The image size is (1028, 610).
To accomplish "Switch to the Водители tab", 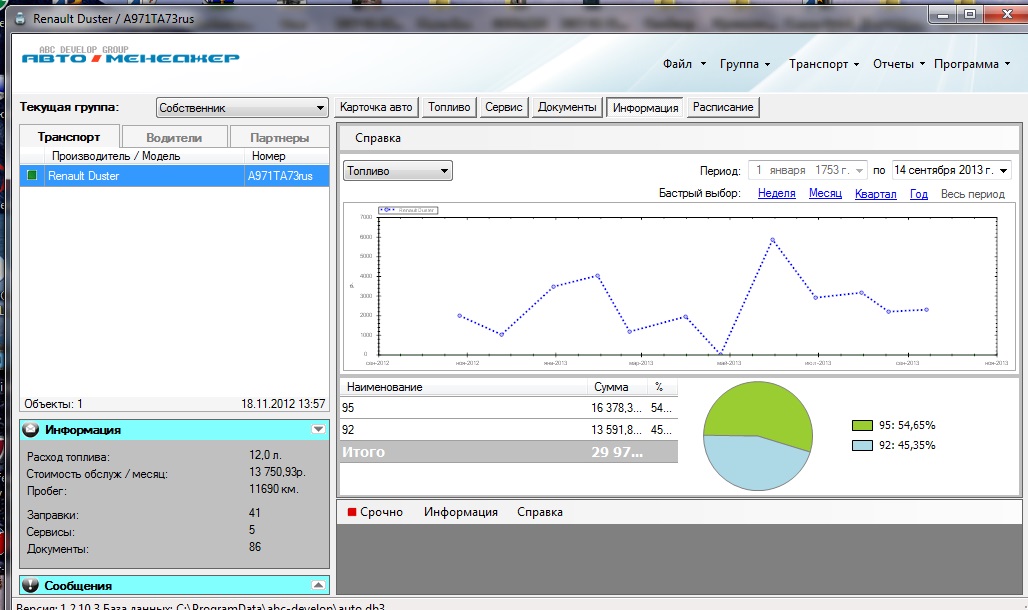I will (174, 138).
